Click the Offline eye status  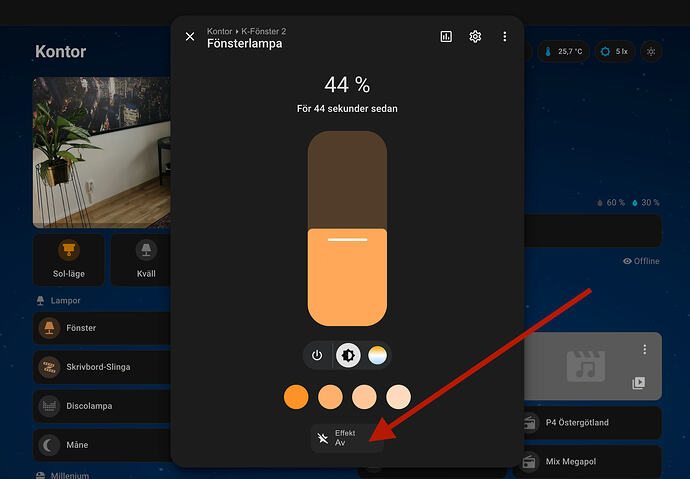641,261
